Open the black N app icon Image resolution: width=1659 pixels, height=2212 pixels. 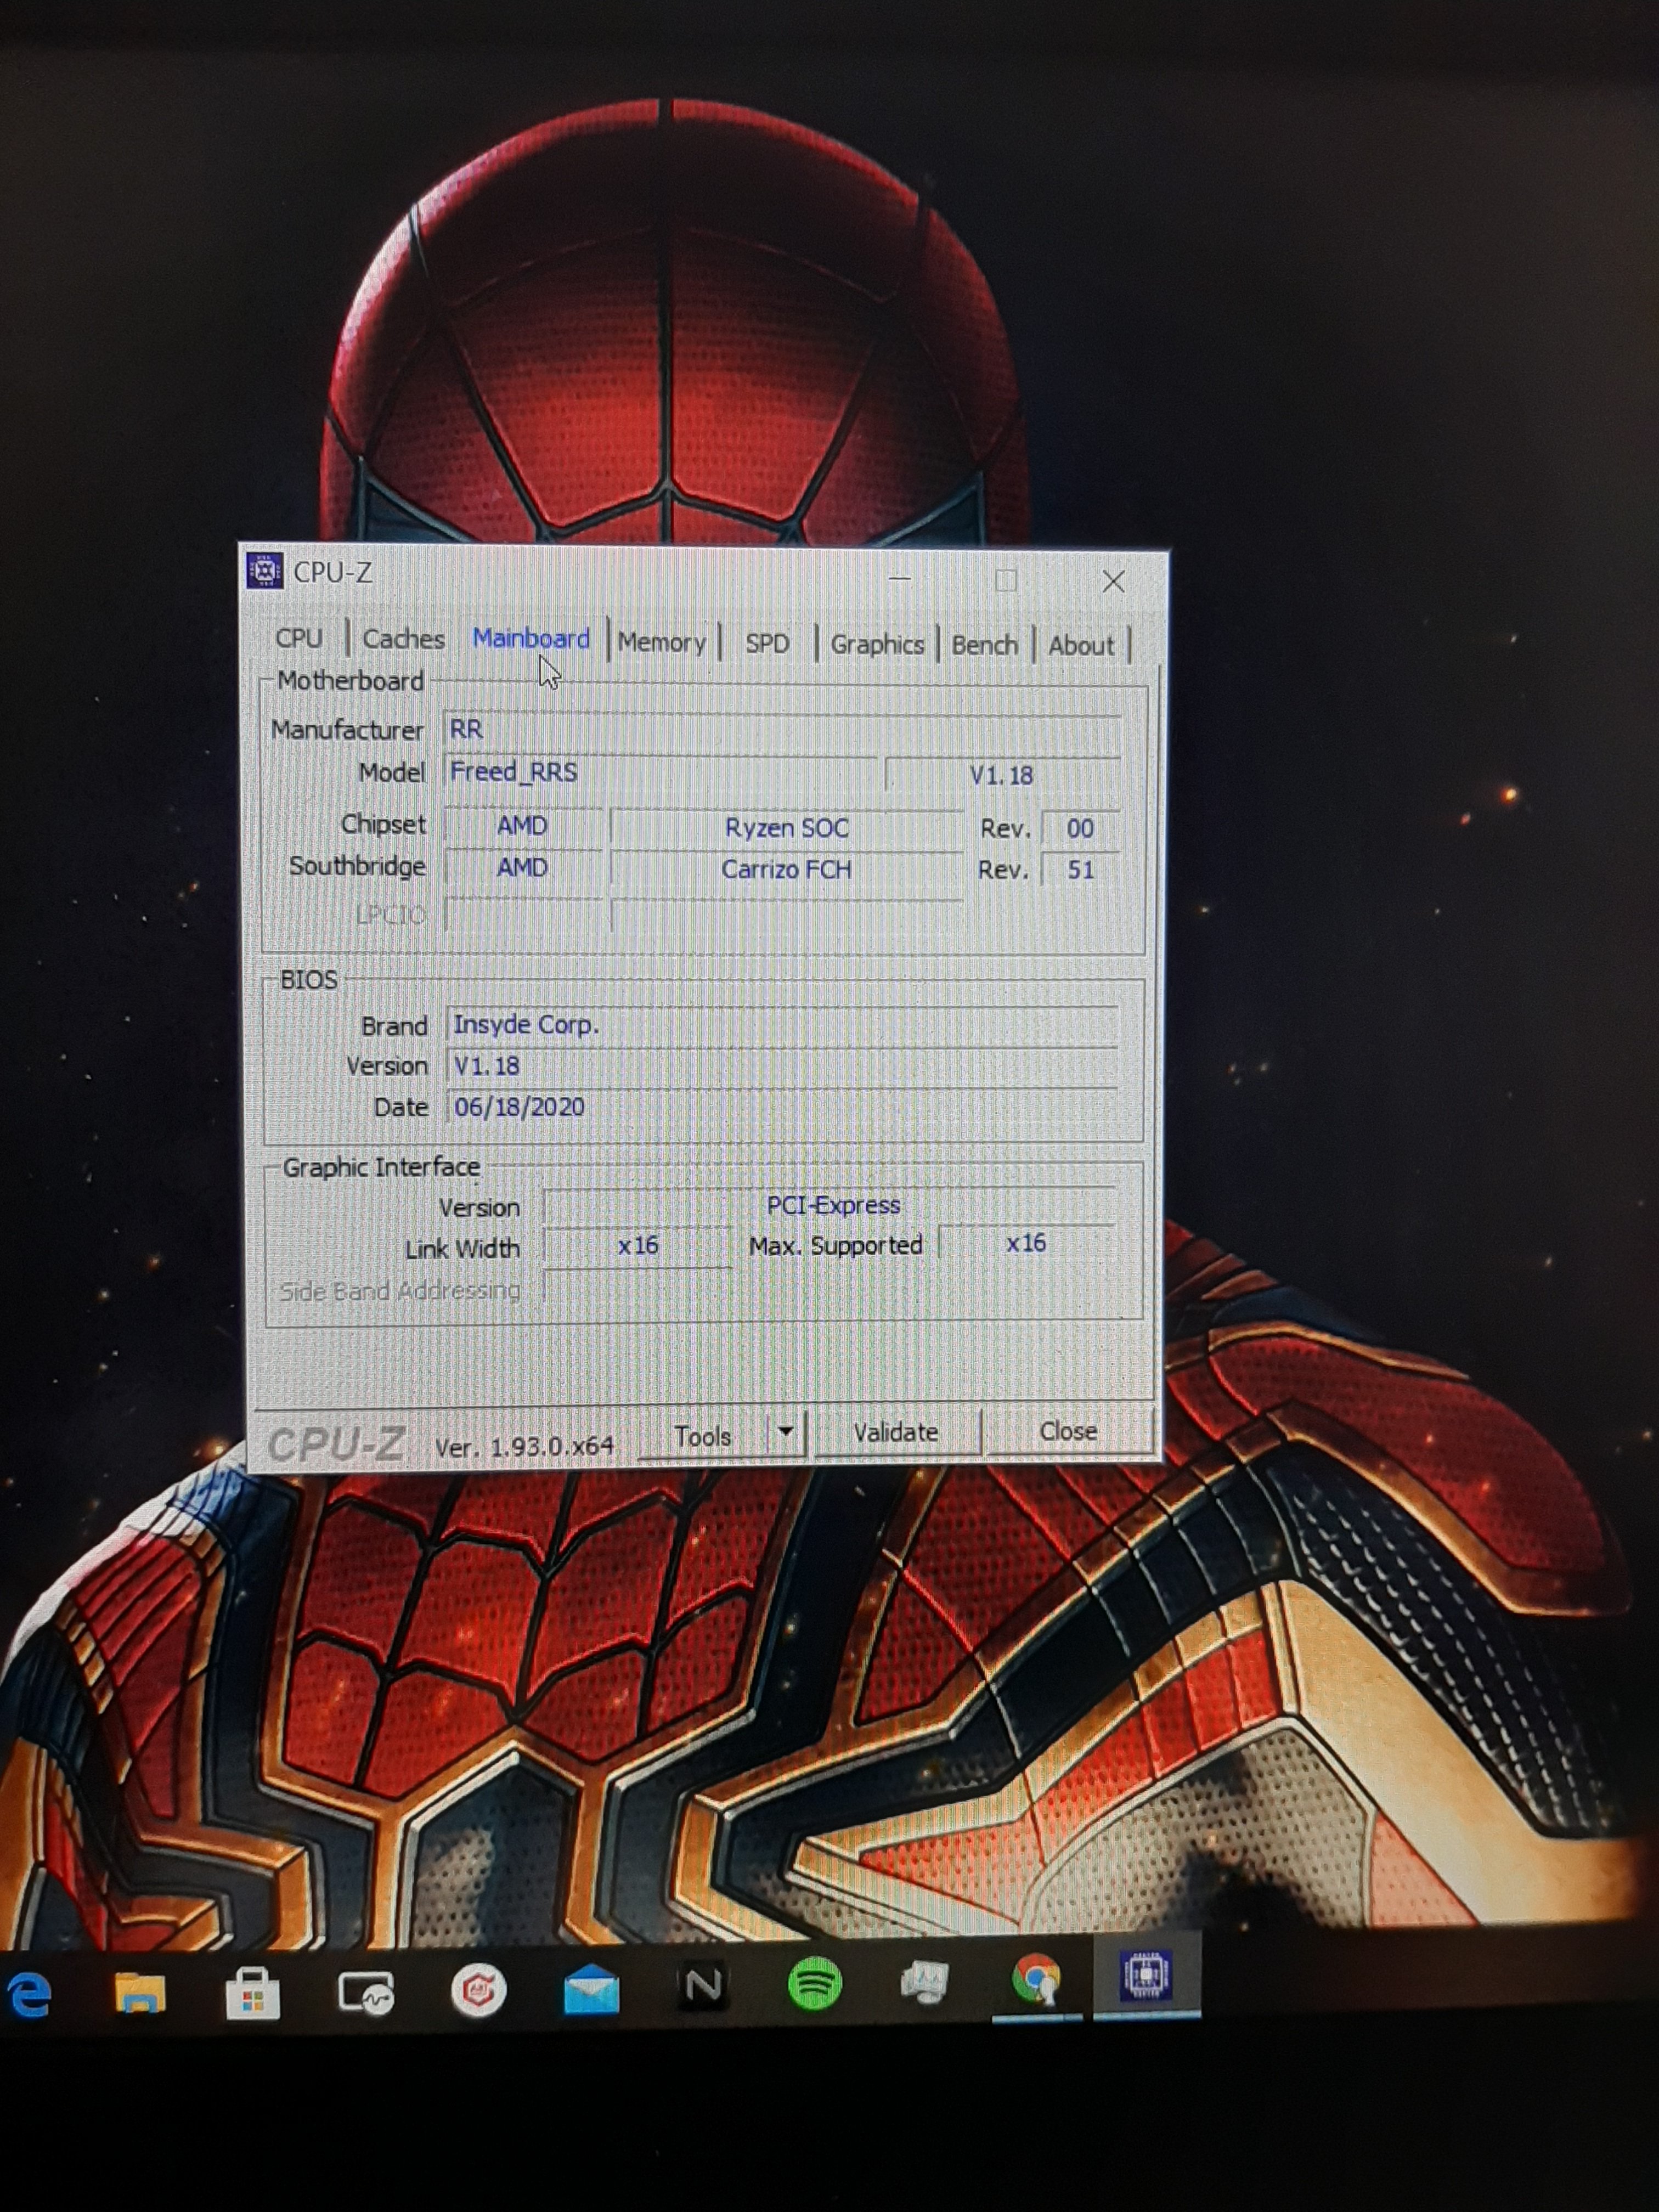[703, 1986]
